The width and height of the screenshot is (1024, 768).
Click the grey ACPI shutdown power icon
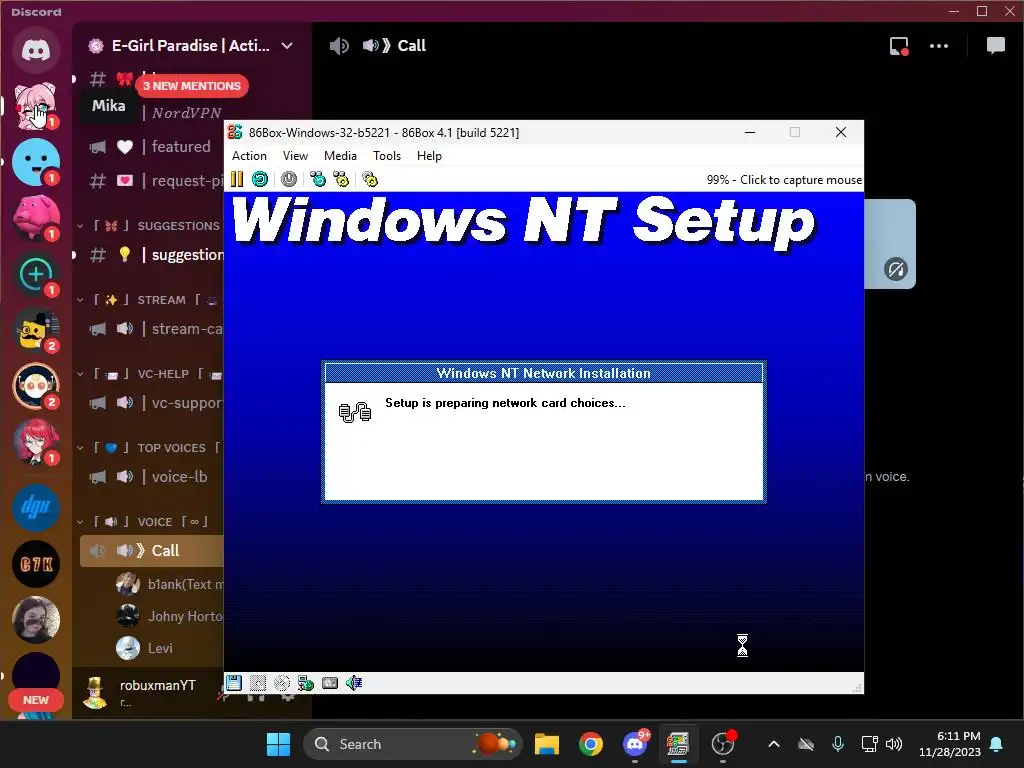(289, 179)
